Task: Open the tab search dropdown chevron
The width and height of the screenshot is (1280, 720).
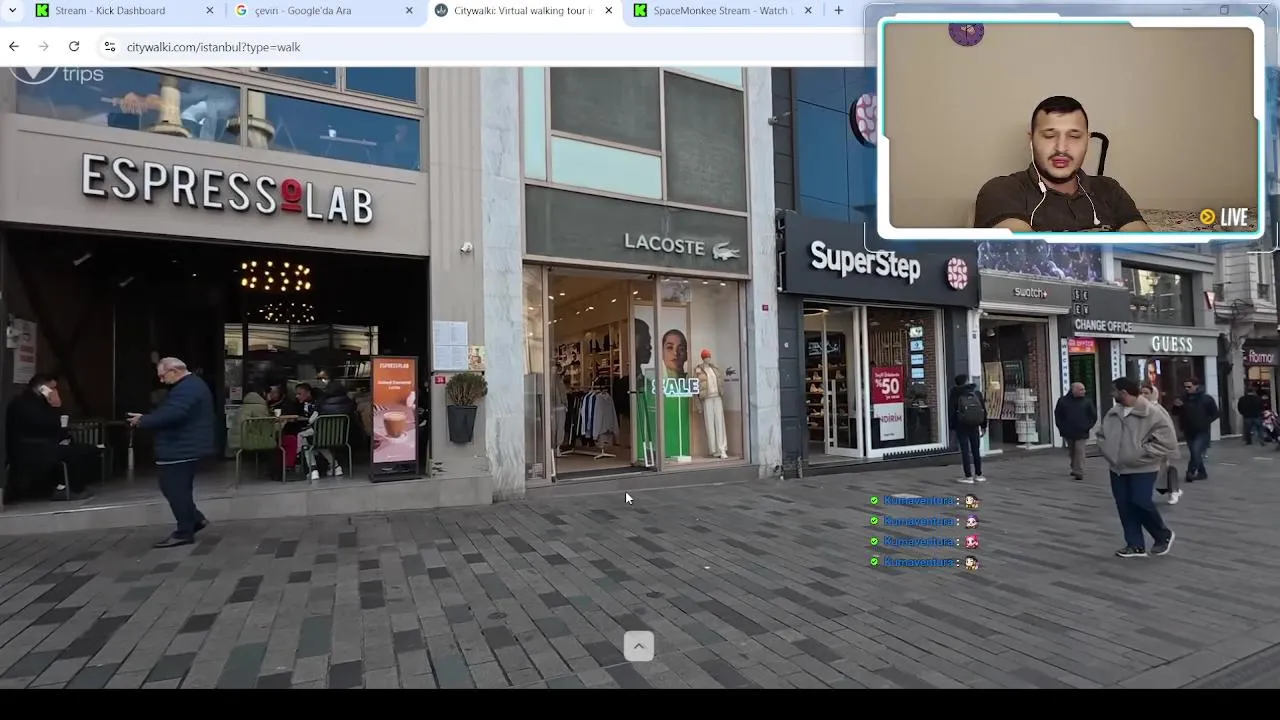Action: (12, 10)
